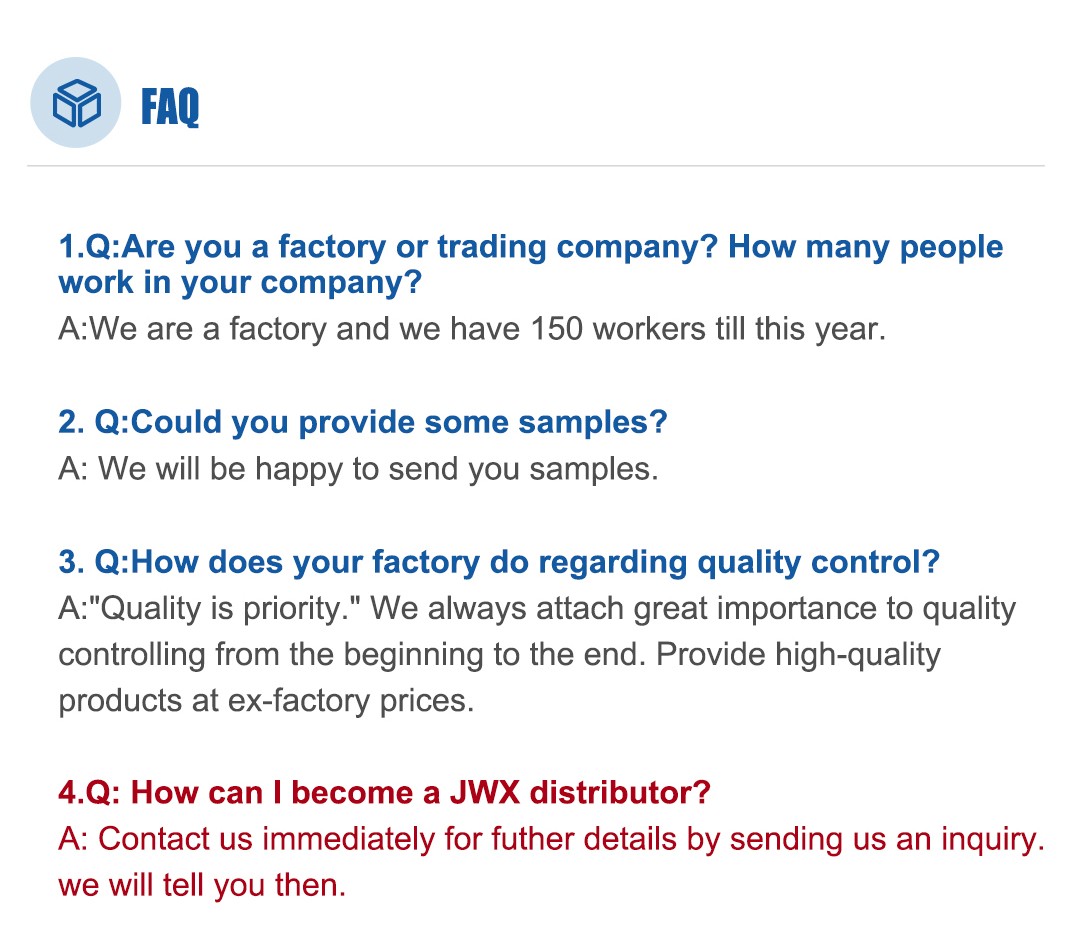Select the question about factory or trading company

(x=530, y=247)
